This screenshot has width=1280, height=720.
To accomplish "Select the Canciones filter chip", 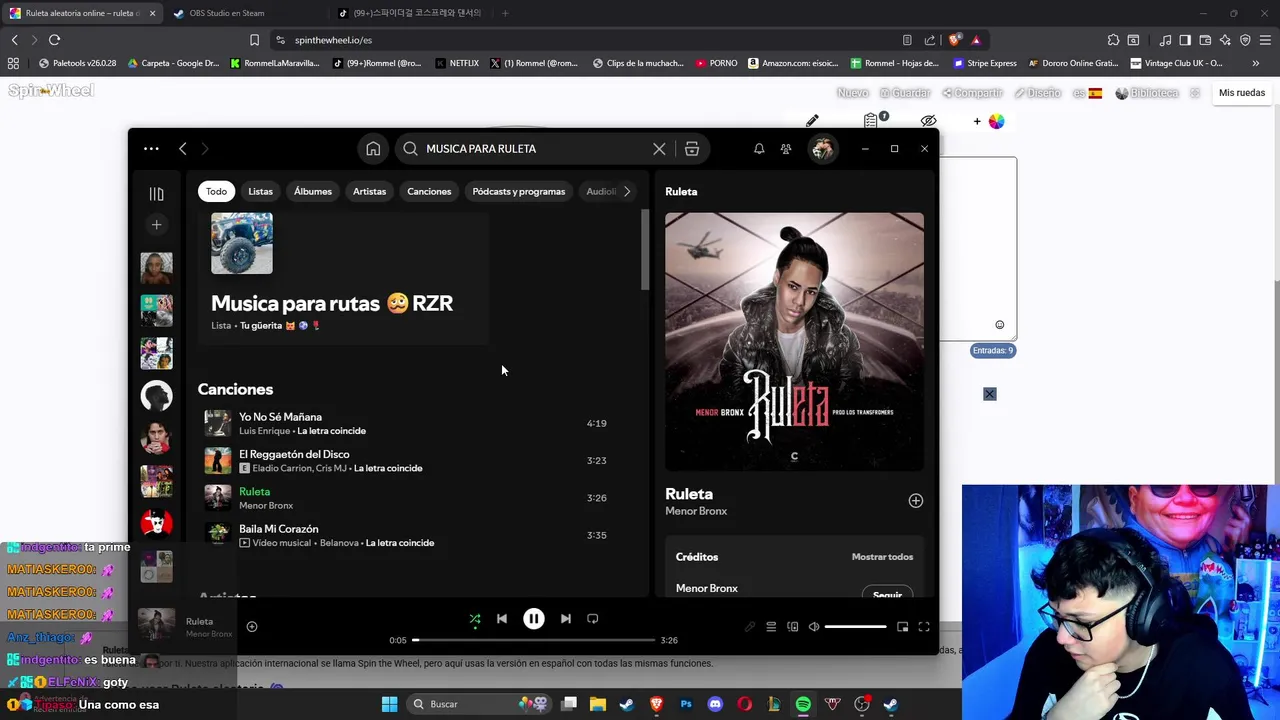I will pos(429,191).
